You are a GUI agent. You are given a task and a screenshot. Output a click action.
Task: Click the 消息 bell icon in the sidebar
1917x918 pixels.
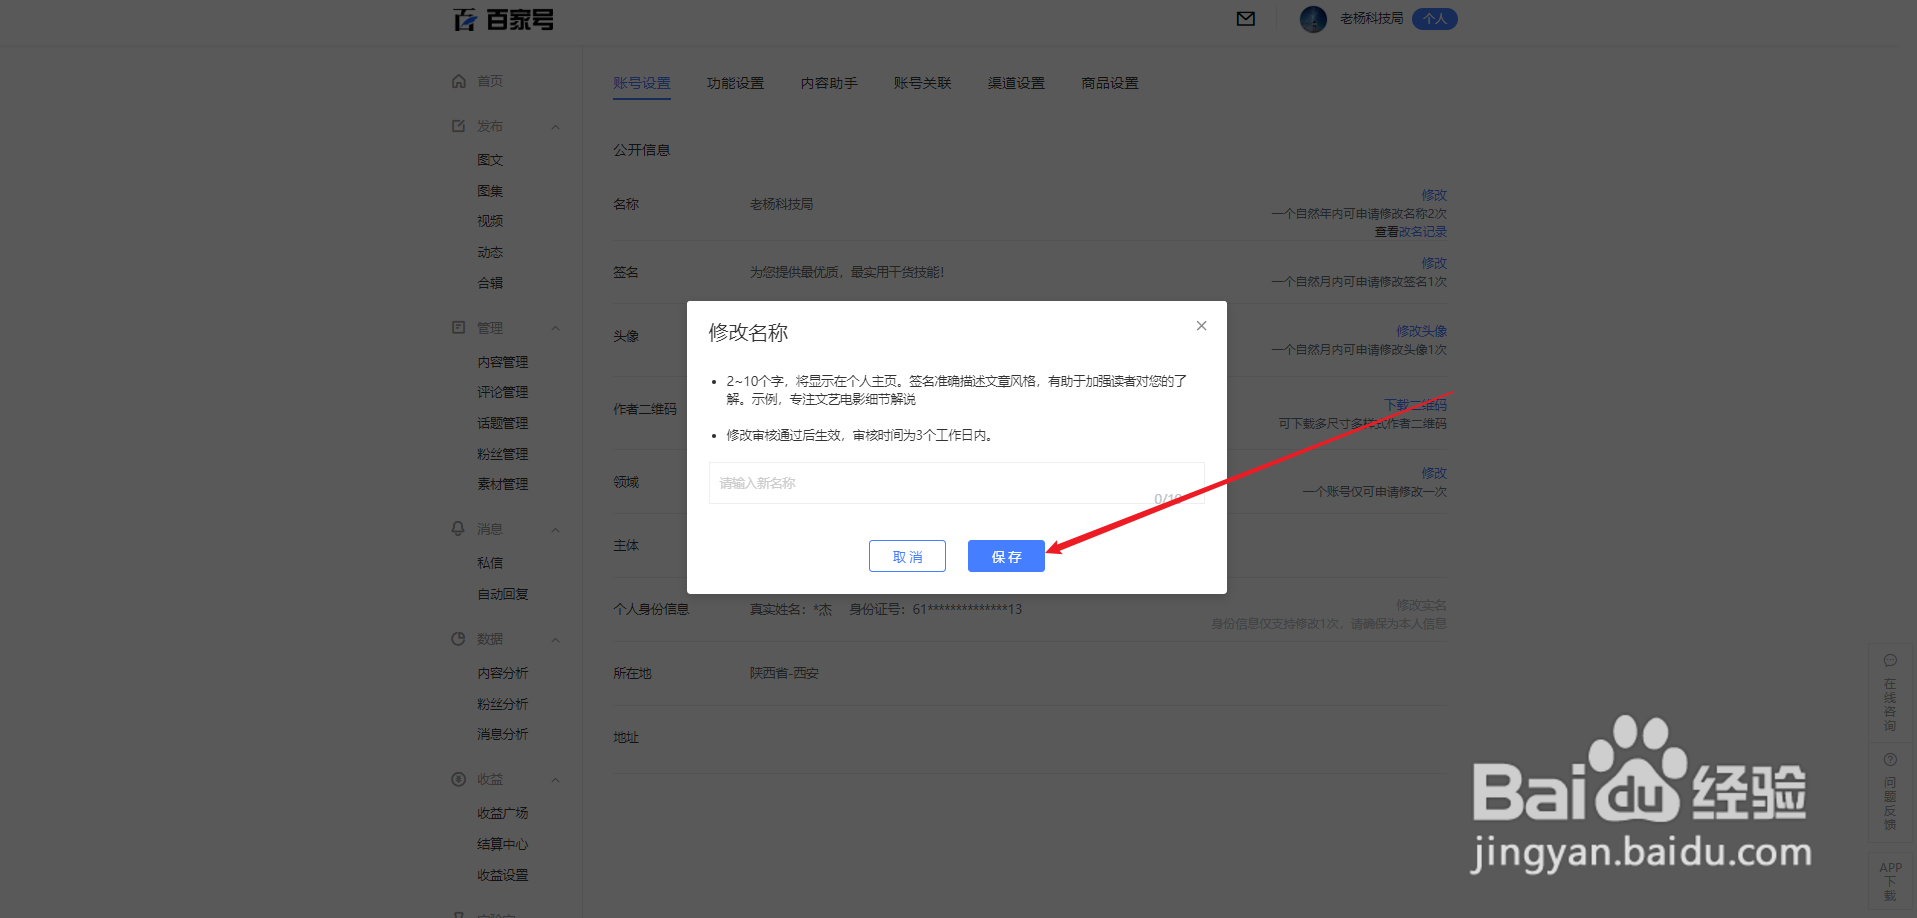click(459, 529)
